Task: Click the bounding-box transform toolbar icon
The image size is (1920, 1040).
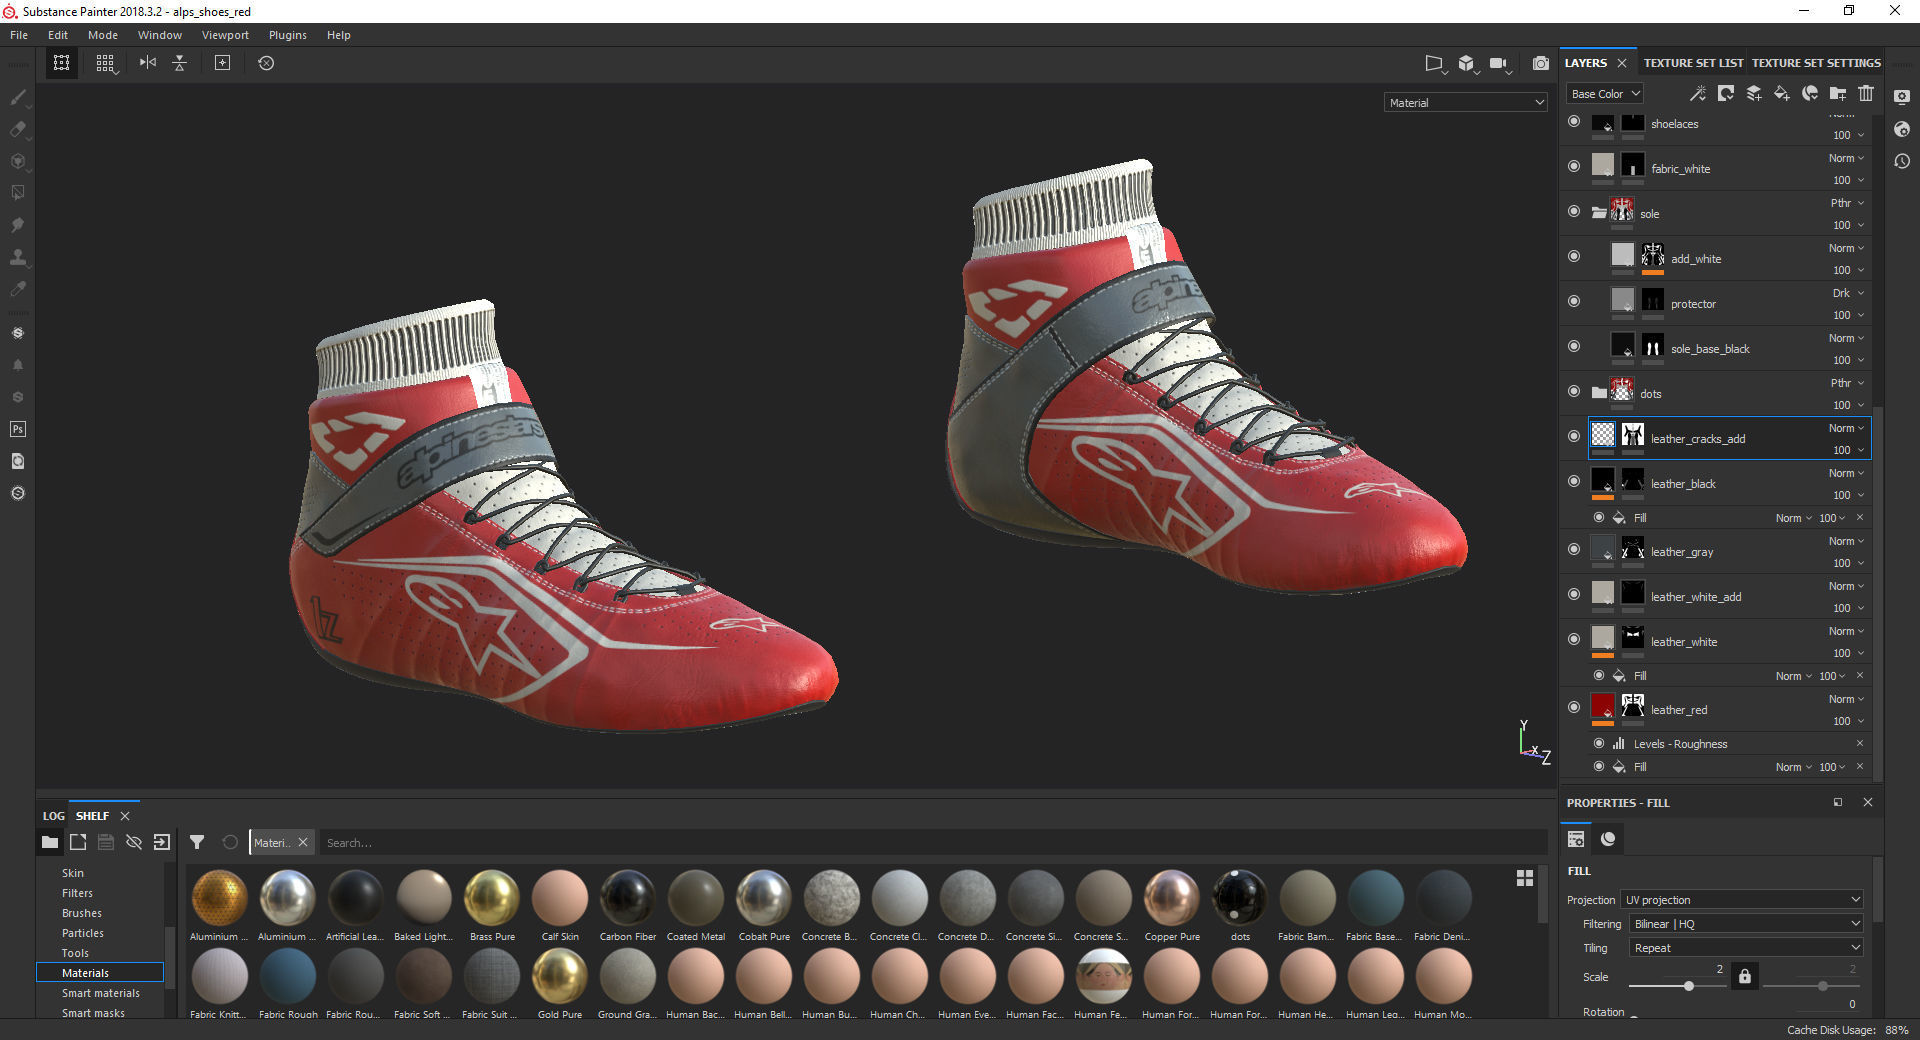Action: coord(62,63)
